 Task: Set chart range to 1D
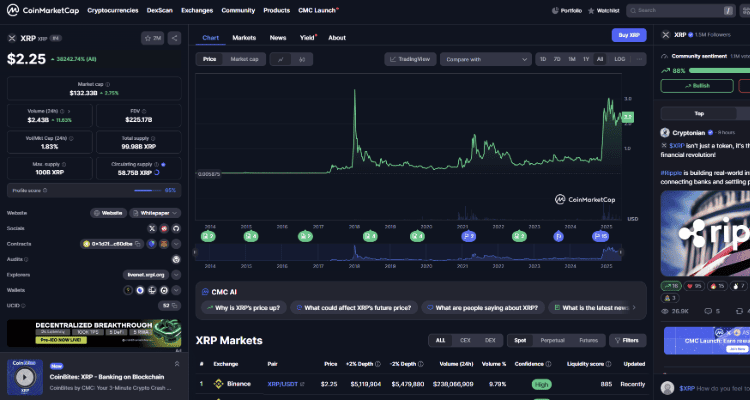click(x=543, y=59)
